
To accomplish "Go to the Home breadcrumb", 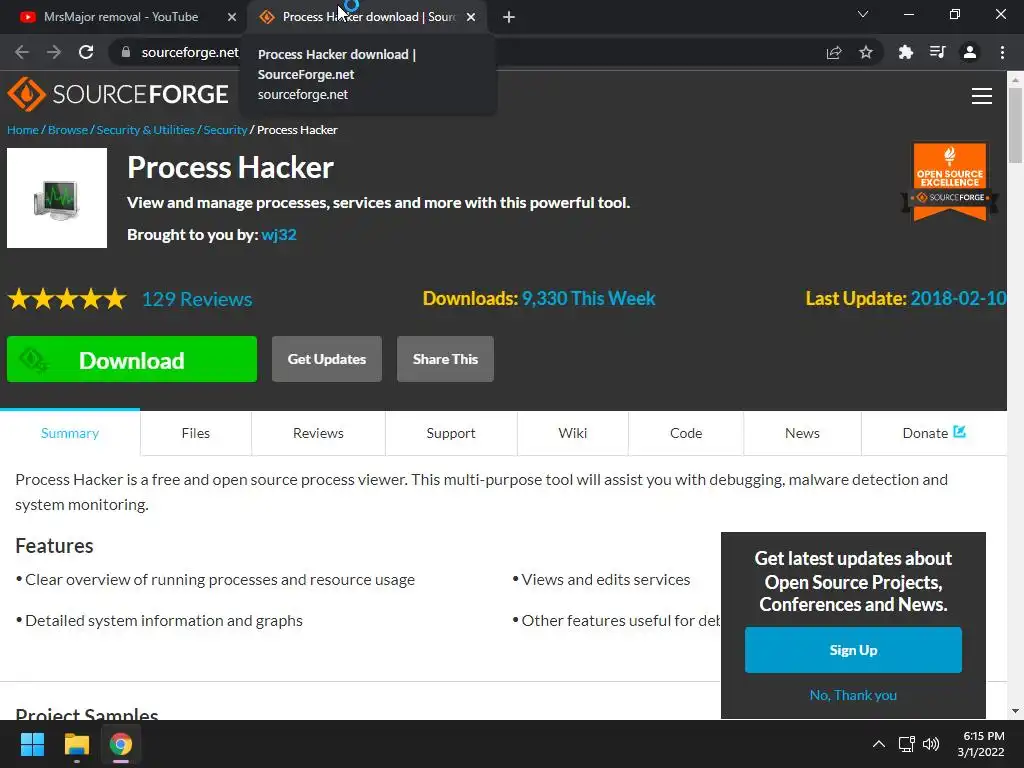I will [x=23, y=130].
